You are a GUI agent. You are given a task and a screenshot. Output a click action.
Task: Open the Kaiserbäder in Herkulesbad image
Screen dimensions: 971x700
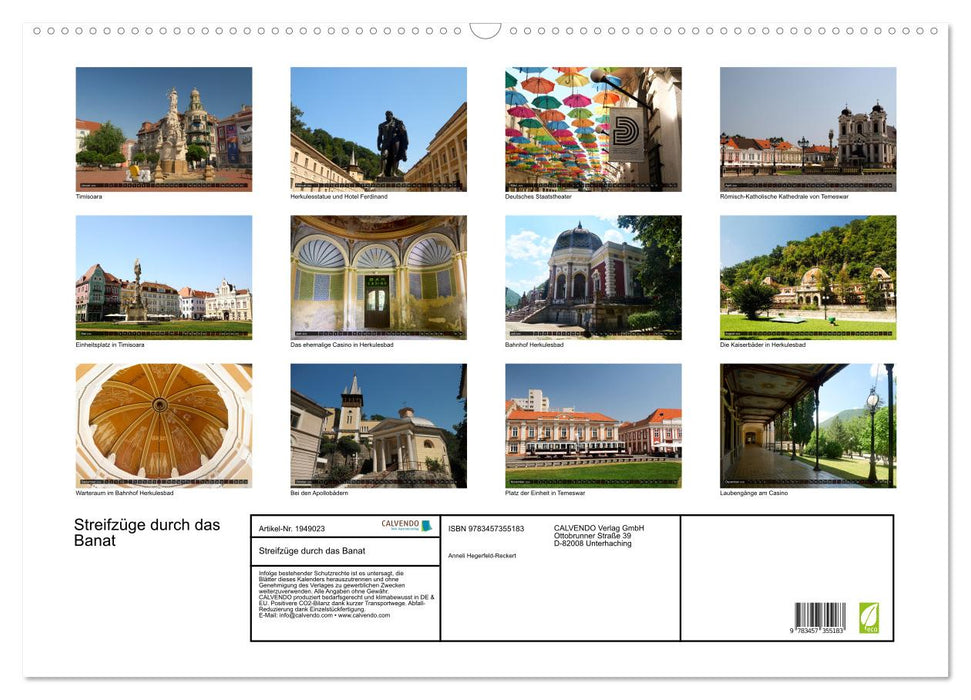pyautogui.click(x=808, y=277)
